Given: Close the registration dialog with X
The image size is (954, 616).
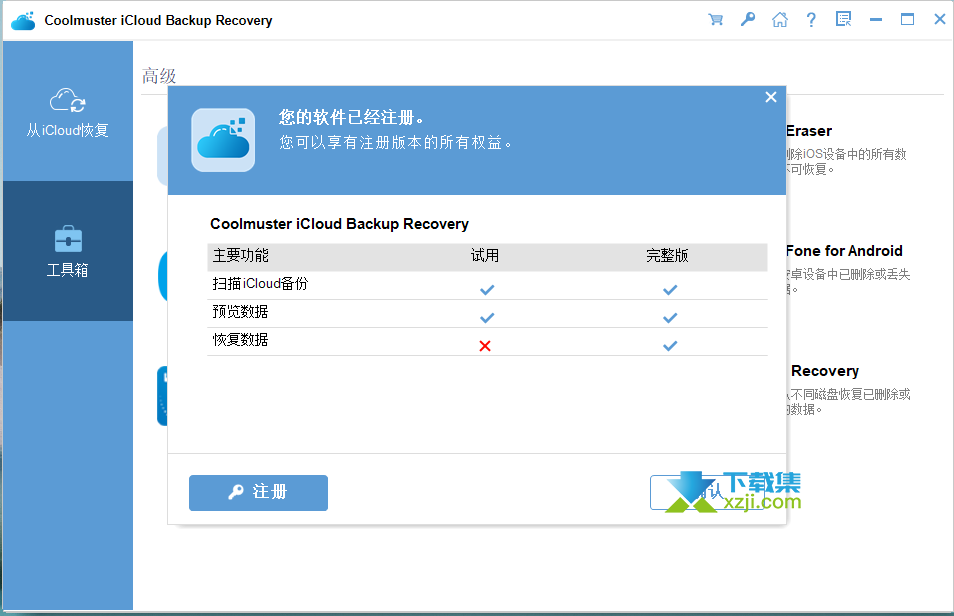Looking at the screenshot, I should (771, 97).
